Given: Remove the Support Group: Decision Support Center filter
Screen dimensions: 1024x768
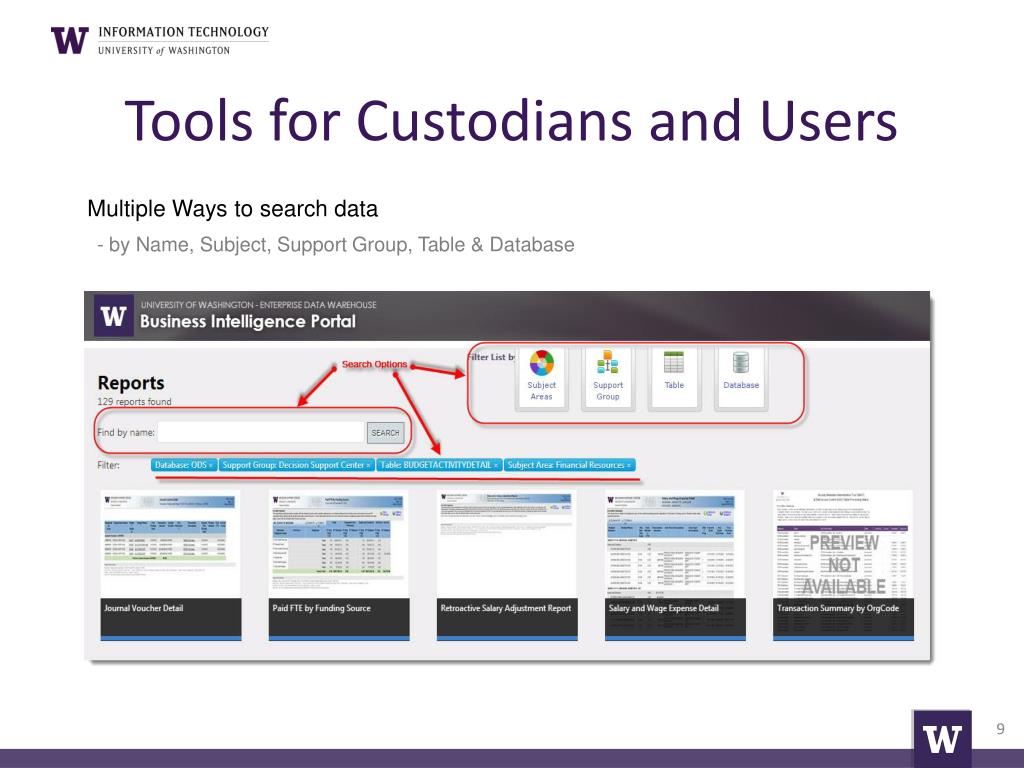Looking at the screenshot, I should (368, 465).
